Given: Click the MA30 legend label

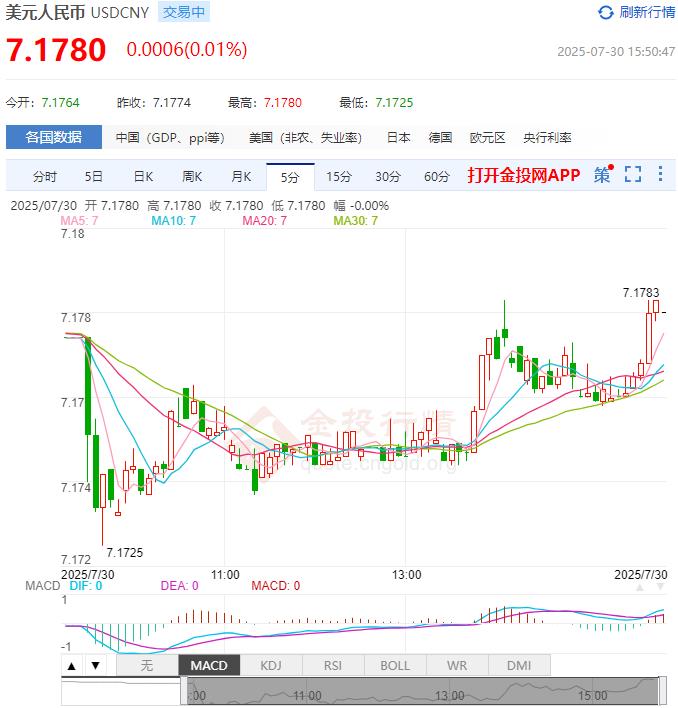Looking at the screenshot, I should click(x=356, y=221).
